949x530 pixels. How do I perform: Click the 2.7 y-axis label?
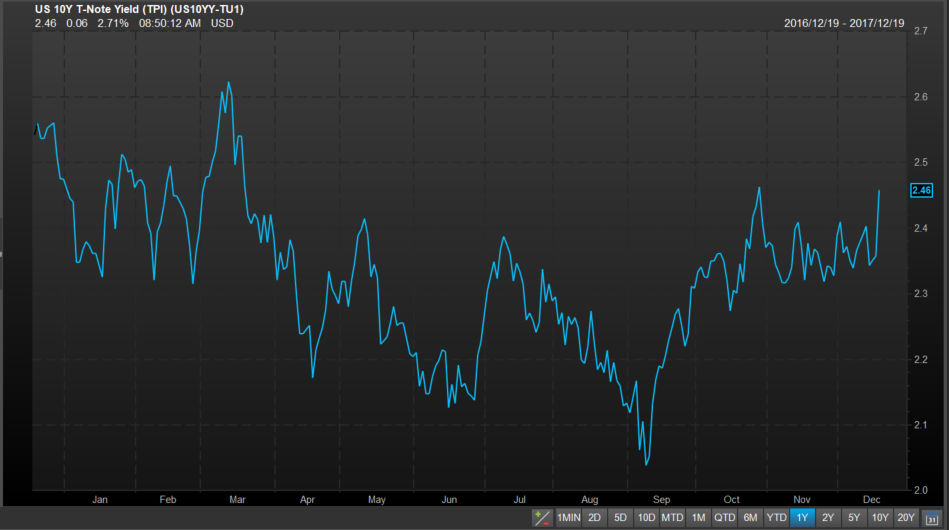point(921,31)
